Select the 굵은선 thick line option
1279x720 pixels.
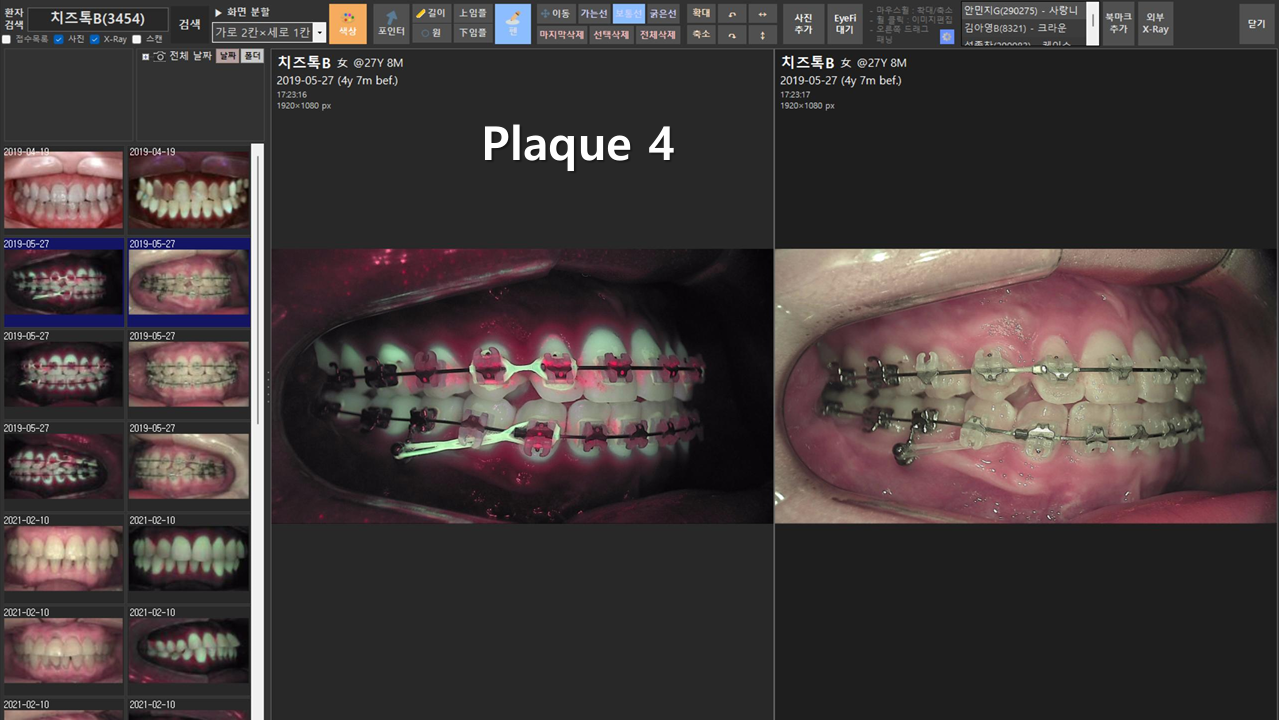(662, 14)
